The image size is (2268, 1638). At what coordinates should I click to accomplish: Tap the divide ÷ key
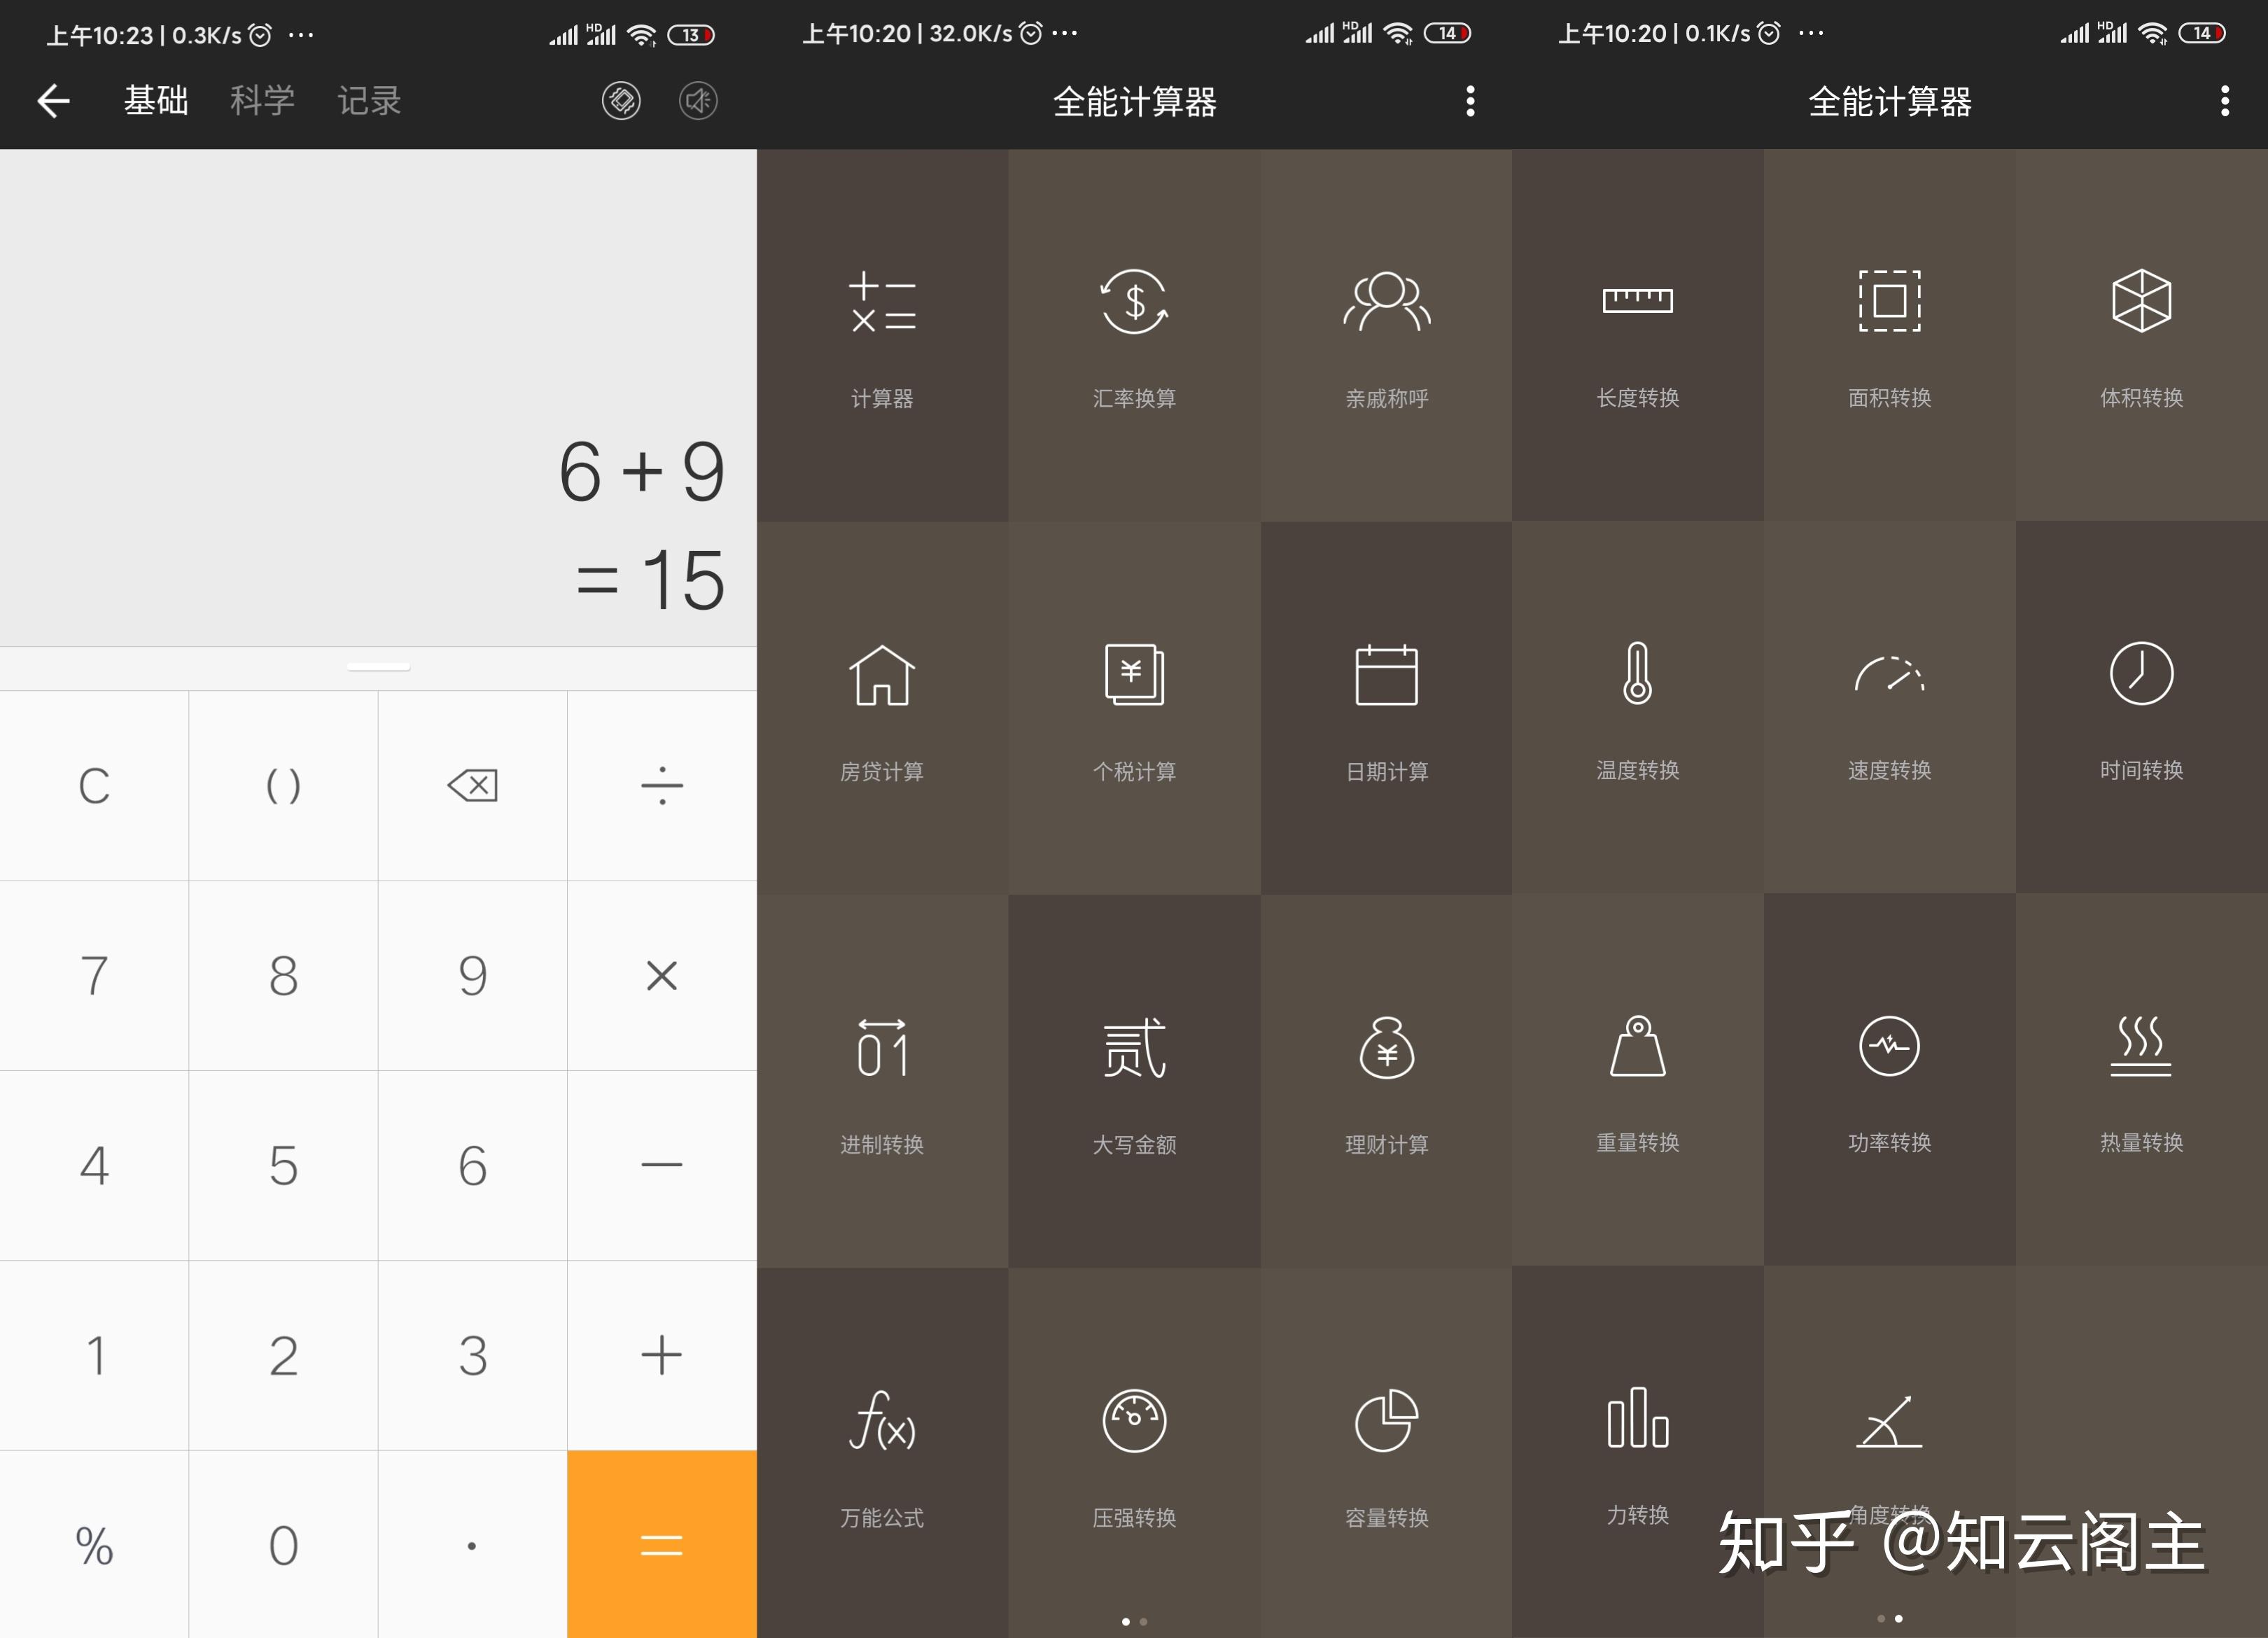click(662, 785)
